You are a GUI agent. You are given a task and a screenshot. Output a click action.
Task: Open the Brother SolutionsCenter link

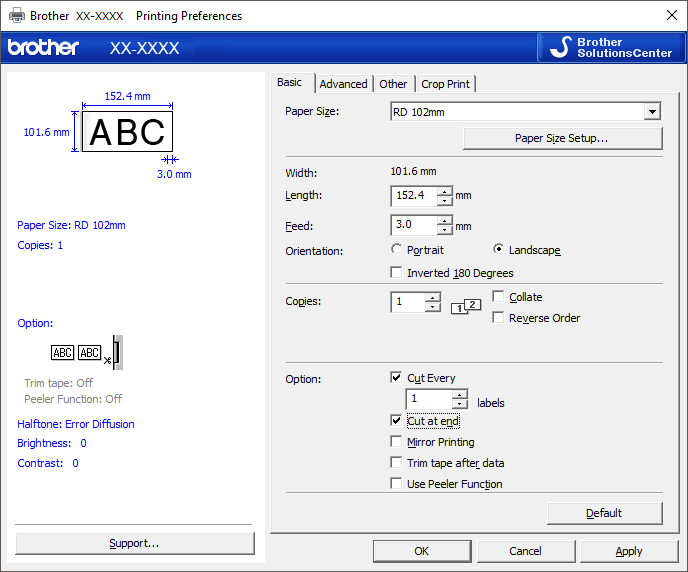[611, 47]
